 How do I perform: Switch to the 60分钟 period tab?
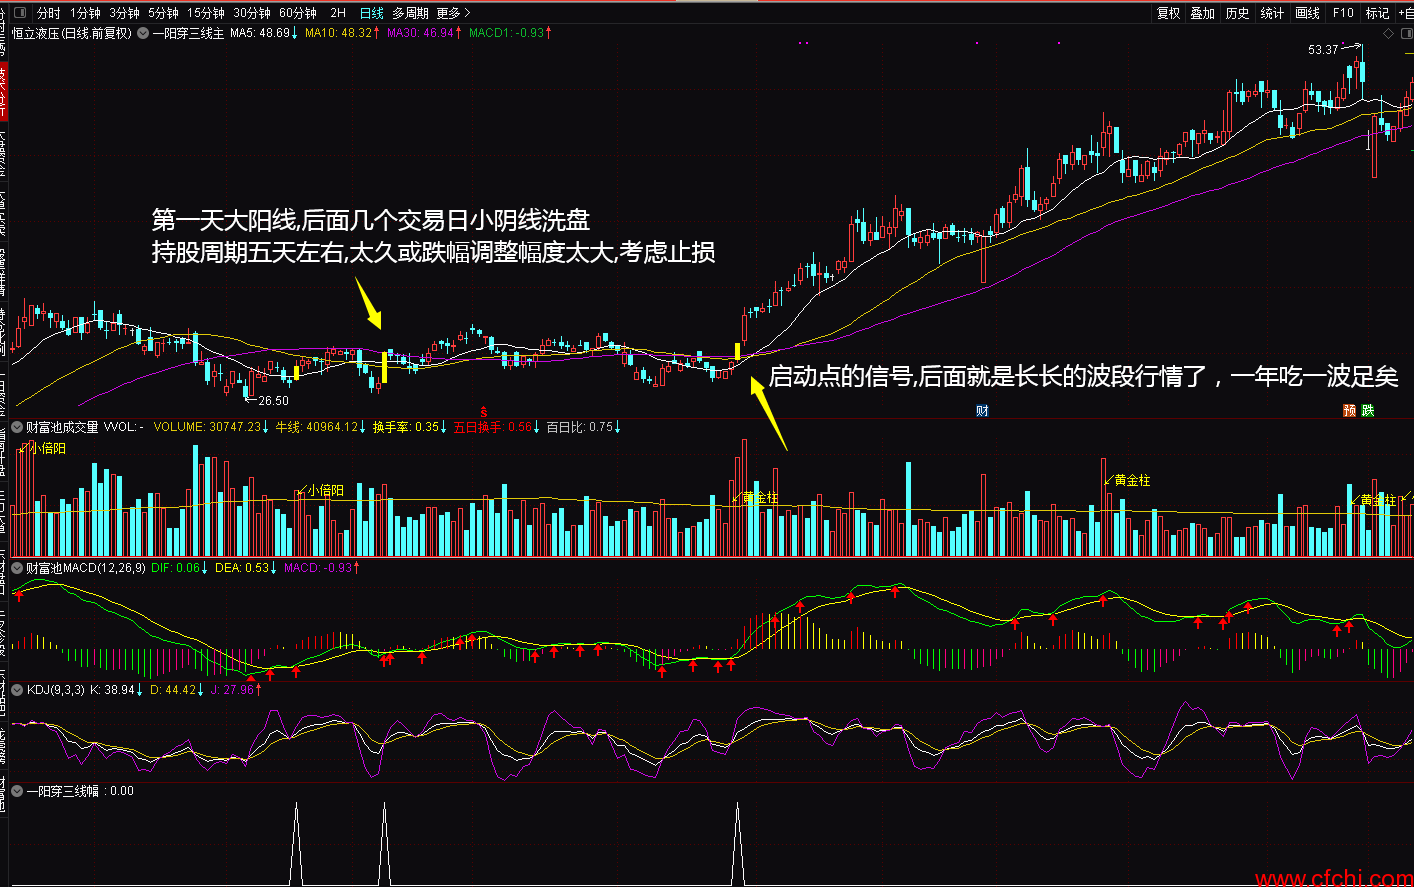click(x=297, y=13)
